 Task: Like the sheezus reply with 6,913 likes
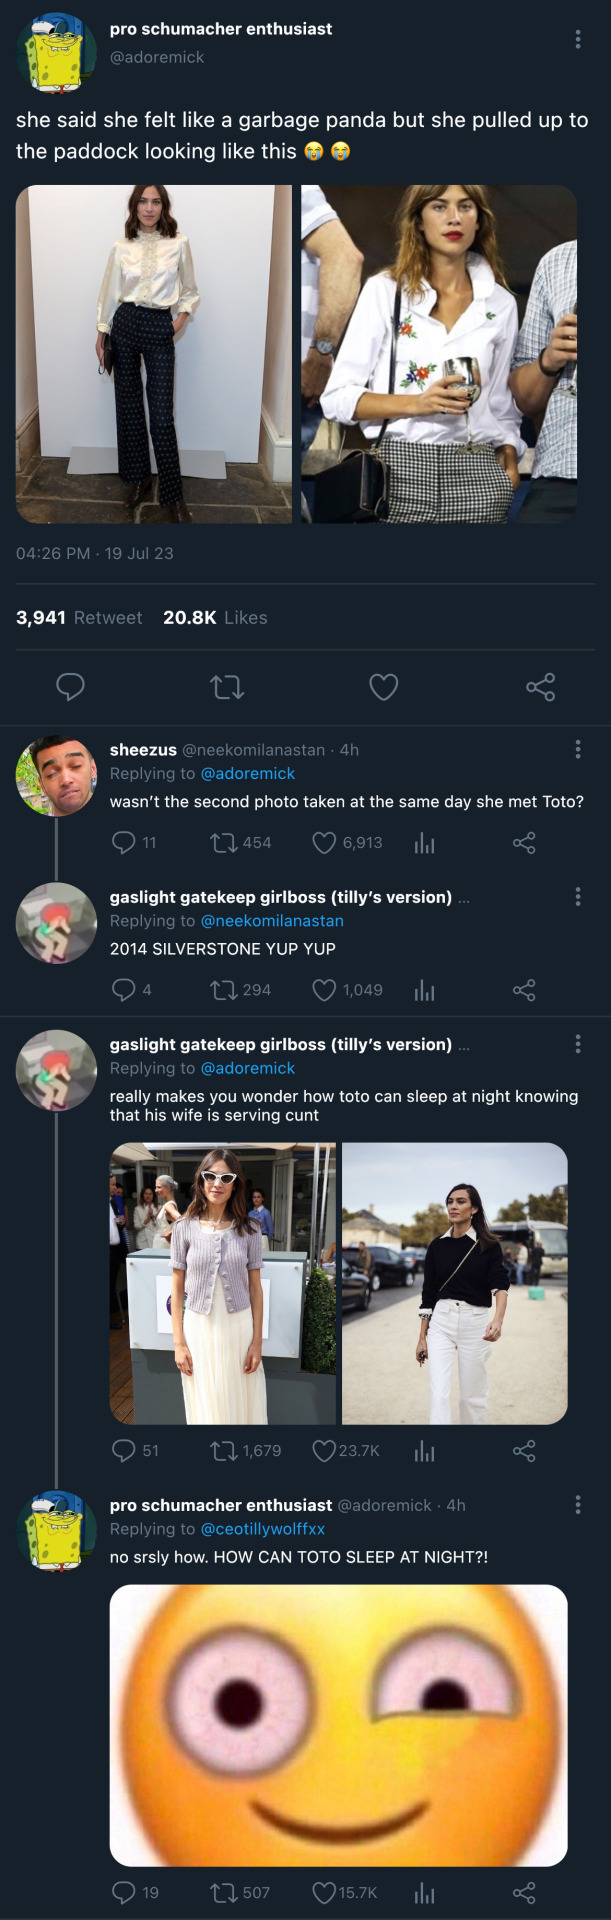[x=324, y=843]
